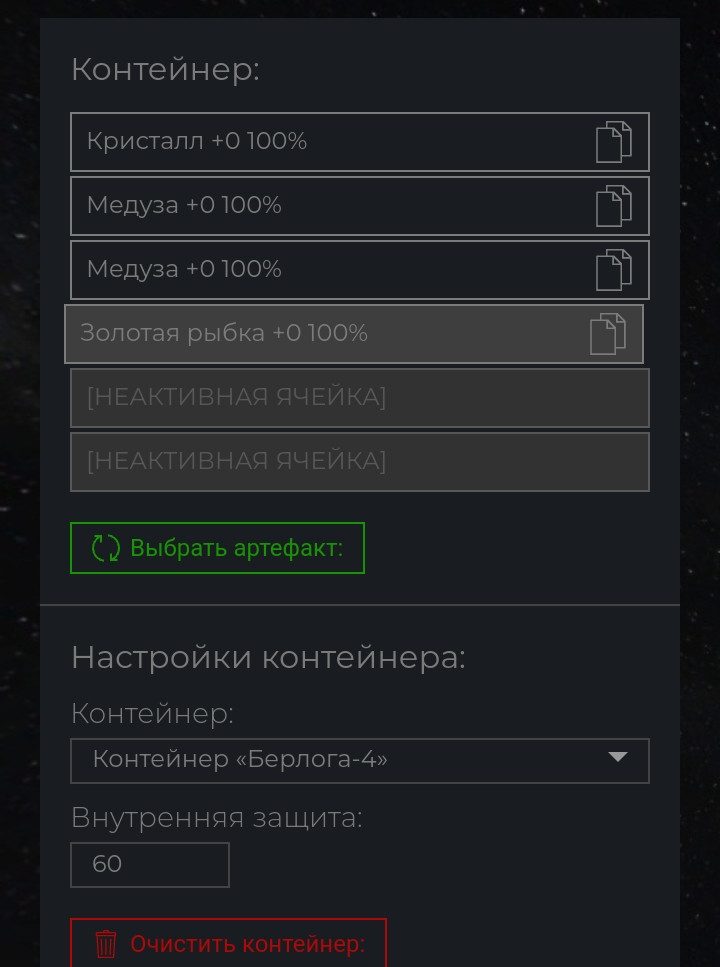720x967 pixels.
Task: Select the first Медуза +0 100% slot
Action: (x=360, y=206)
